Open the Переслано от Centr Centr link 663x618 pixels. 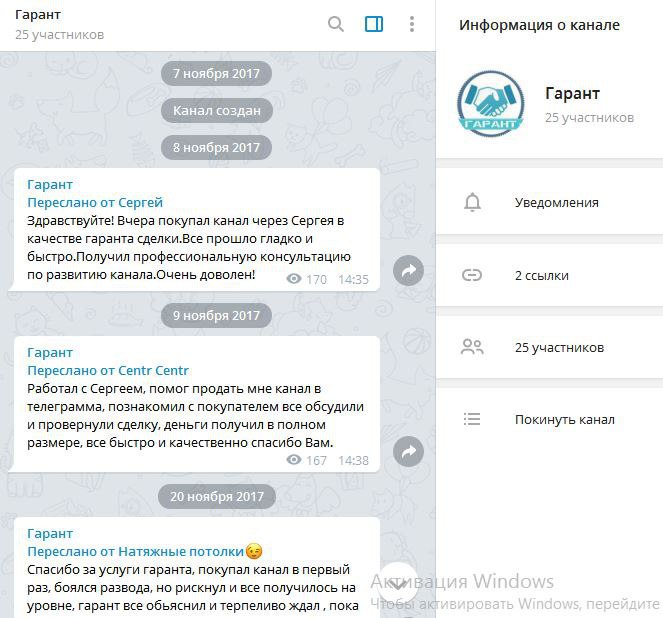[108, 371]
